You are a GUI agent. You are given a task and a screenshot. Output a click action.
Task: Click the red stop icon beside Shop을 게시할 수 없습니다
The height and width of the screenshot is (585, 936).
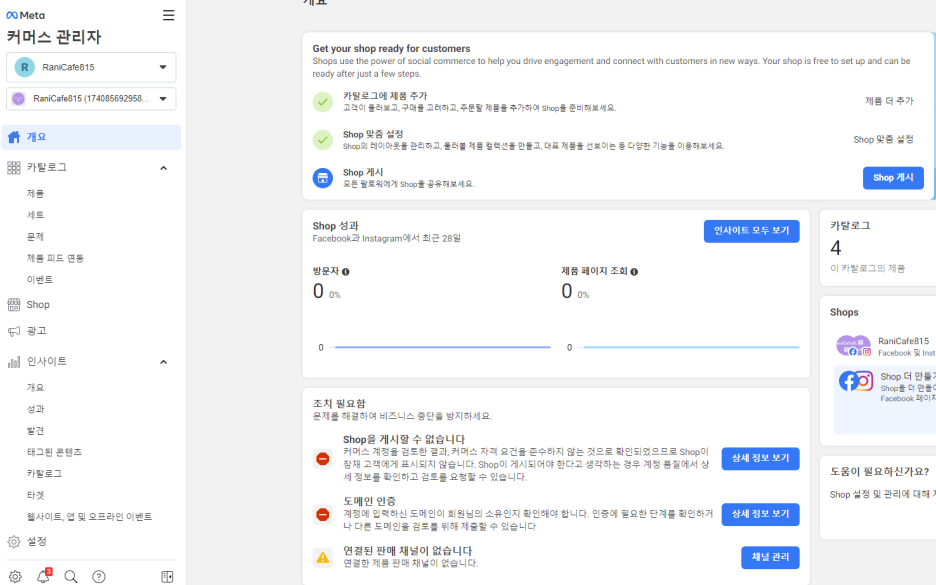[x=323, y=458]
